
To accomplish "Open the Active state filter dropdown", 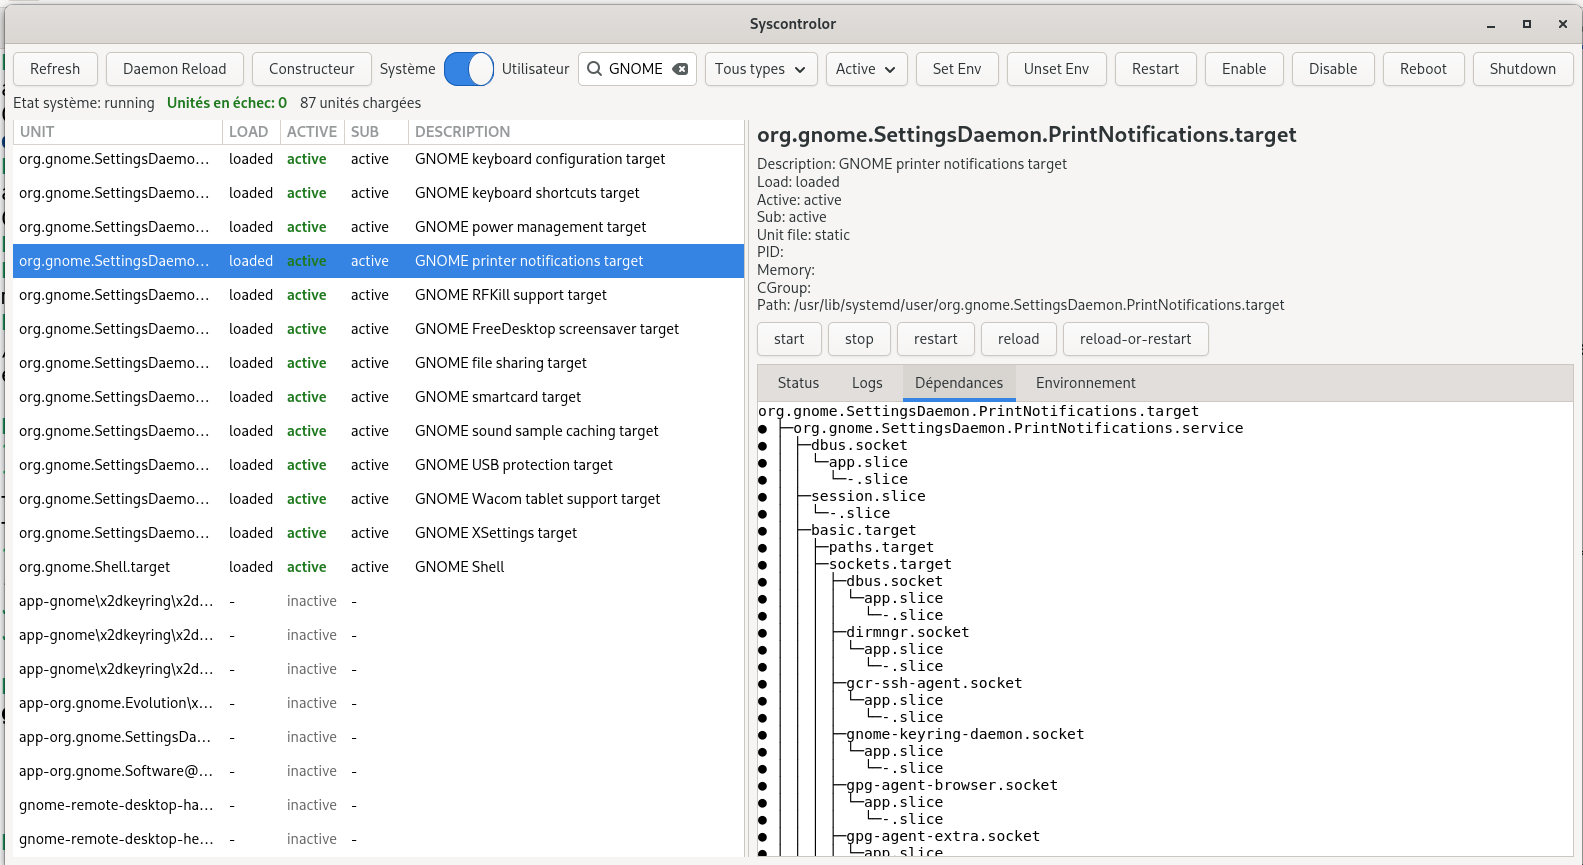I will click(x=867, y=69).
